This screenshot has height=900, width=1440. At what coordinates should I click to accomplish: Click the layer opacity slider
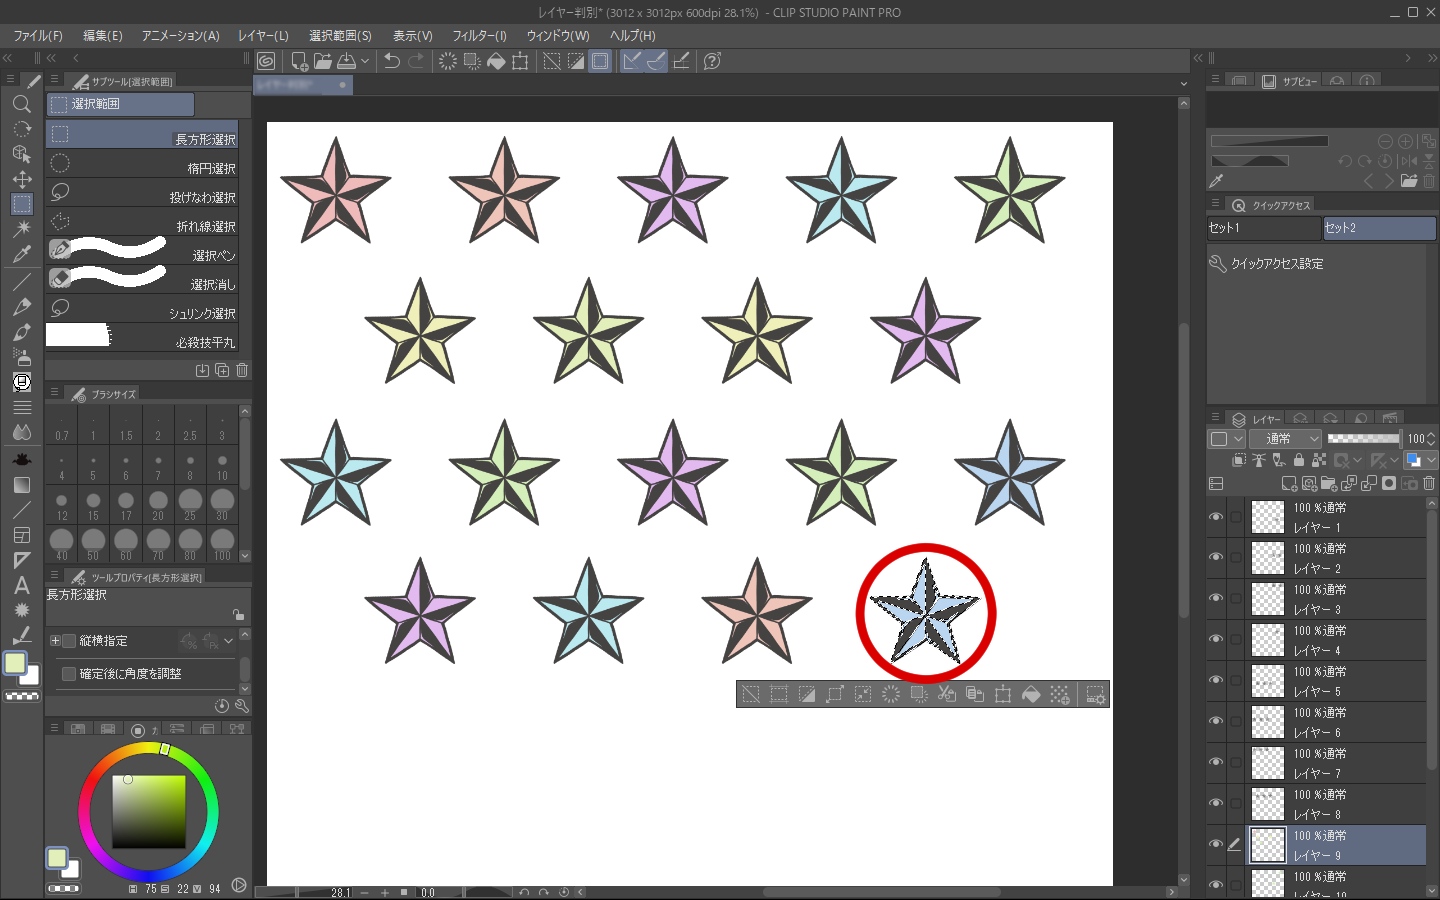(1363, 438)
